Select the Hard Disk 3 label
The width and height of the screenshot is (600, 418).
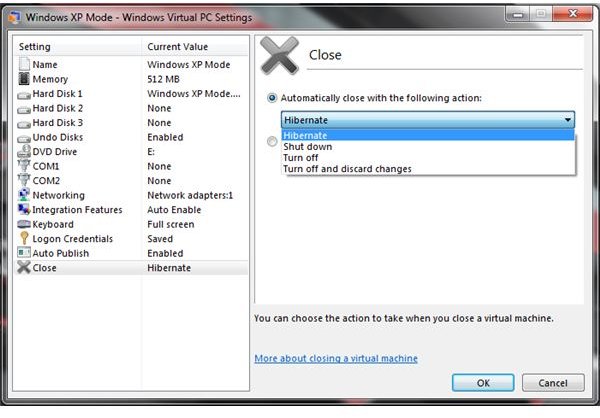click(x=57, y=123)
